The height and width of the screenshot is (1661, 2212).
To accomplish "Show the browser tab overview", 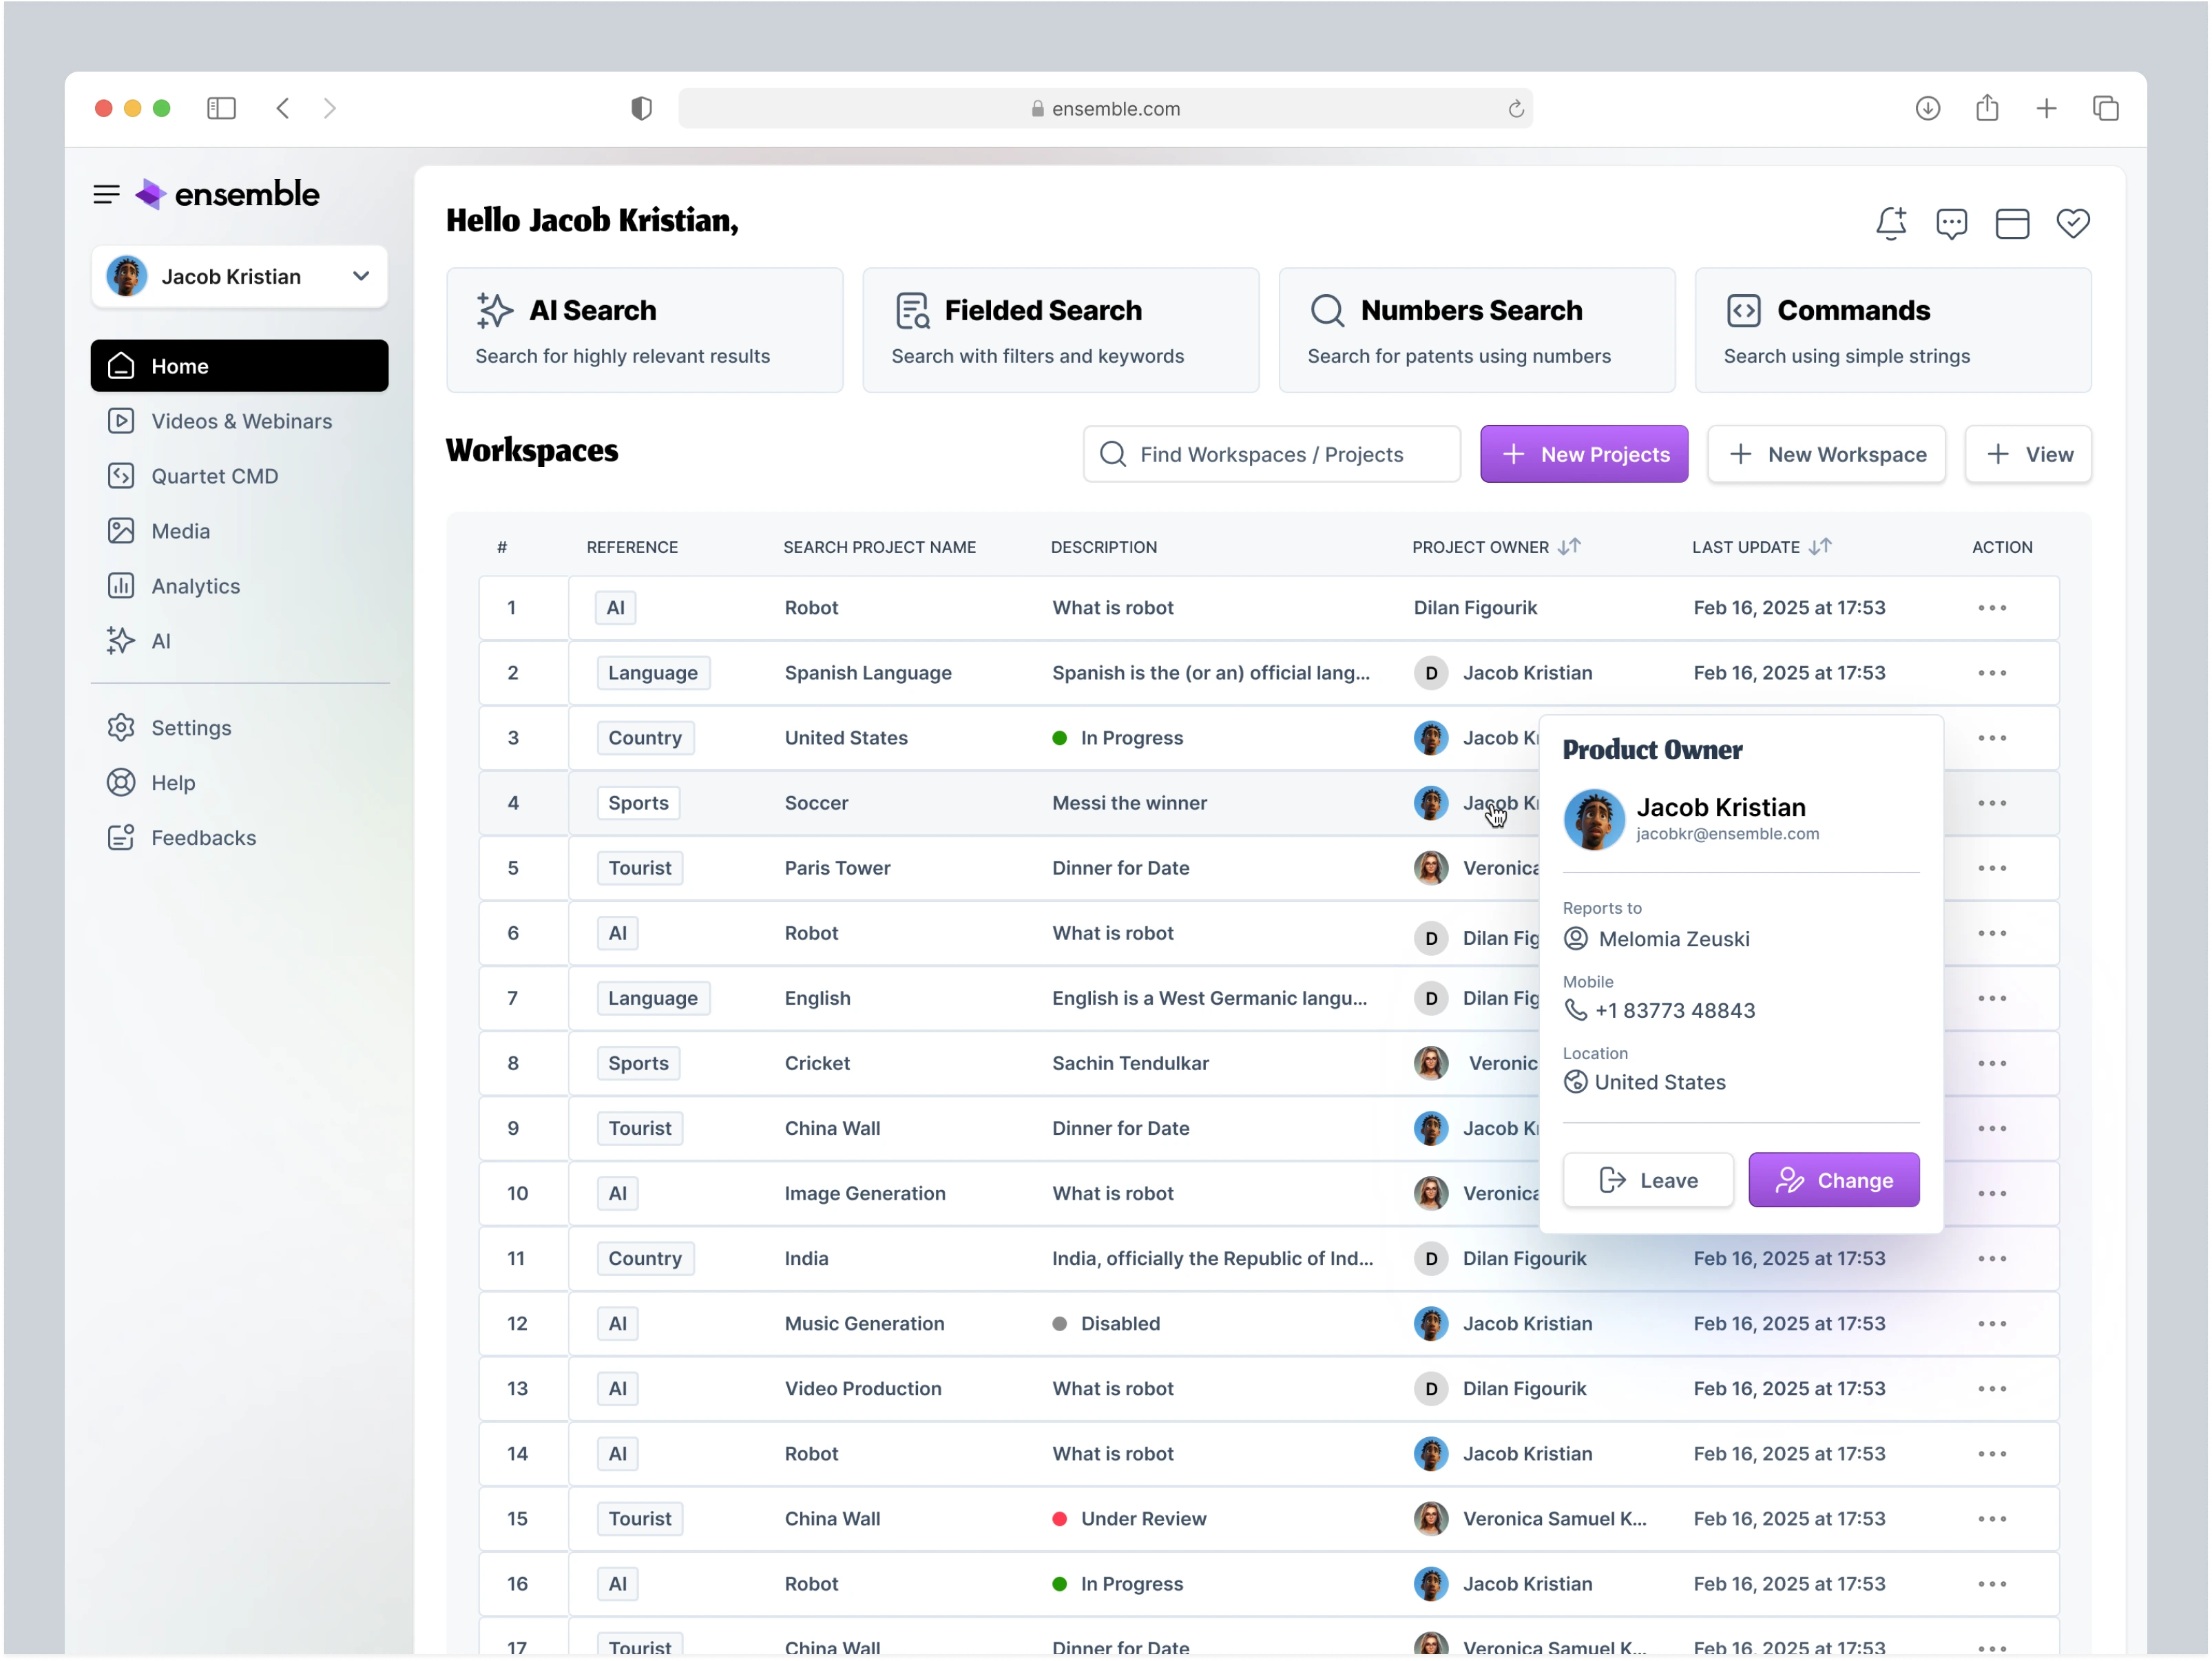I will [x=2105, y=108].
